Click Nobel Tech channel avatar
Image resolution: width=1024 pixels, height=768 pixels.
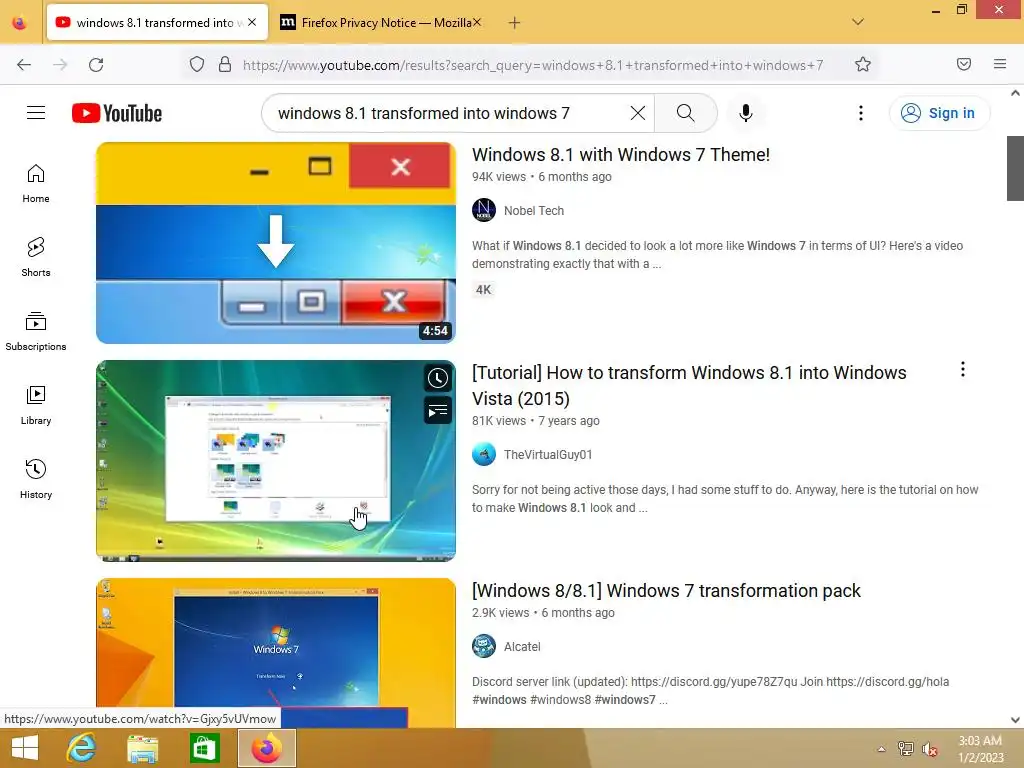[484, 210]
